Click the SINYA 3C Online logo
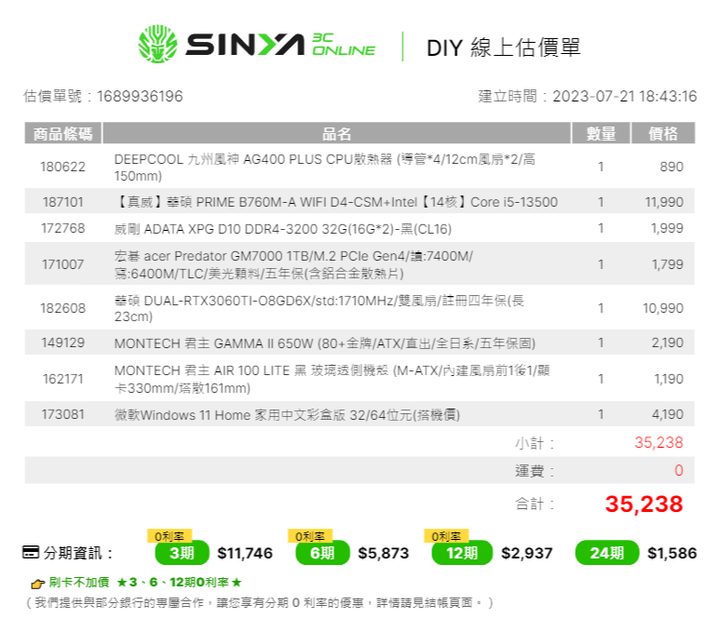This screenshot has width=720, height=632. point(257,44)
